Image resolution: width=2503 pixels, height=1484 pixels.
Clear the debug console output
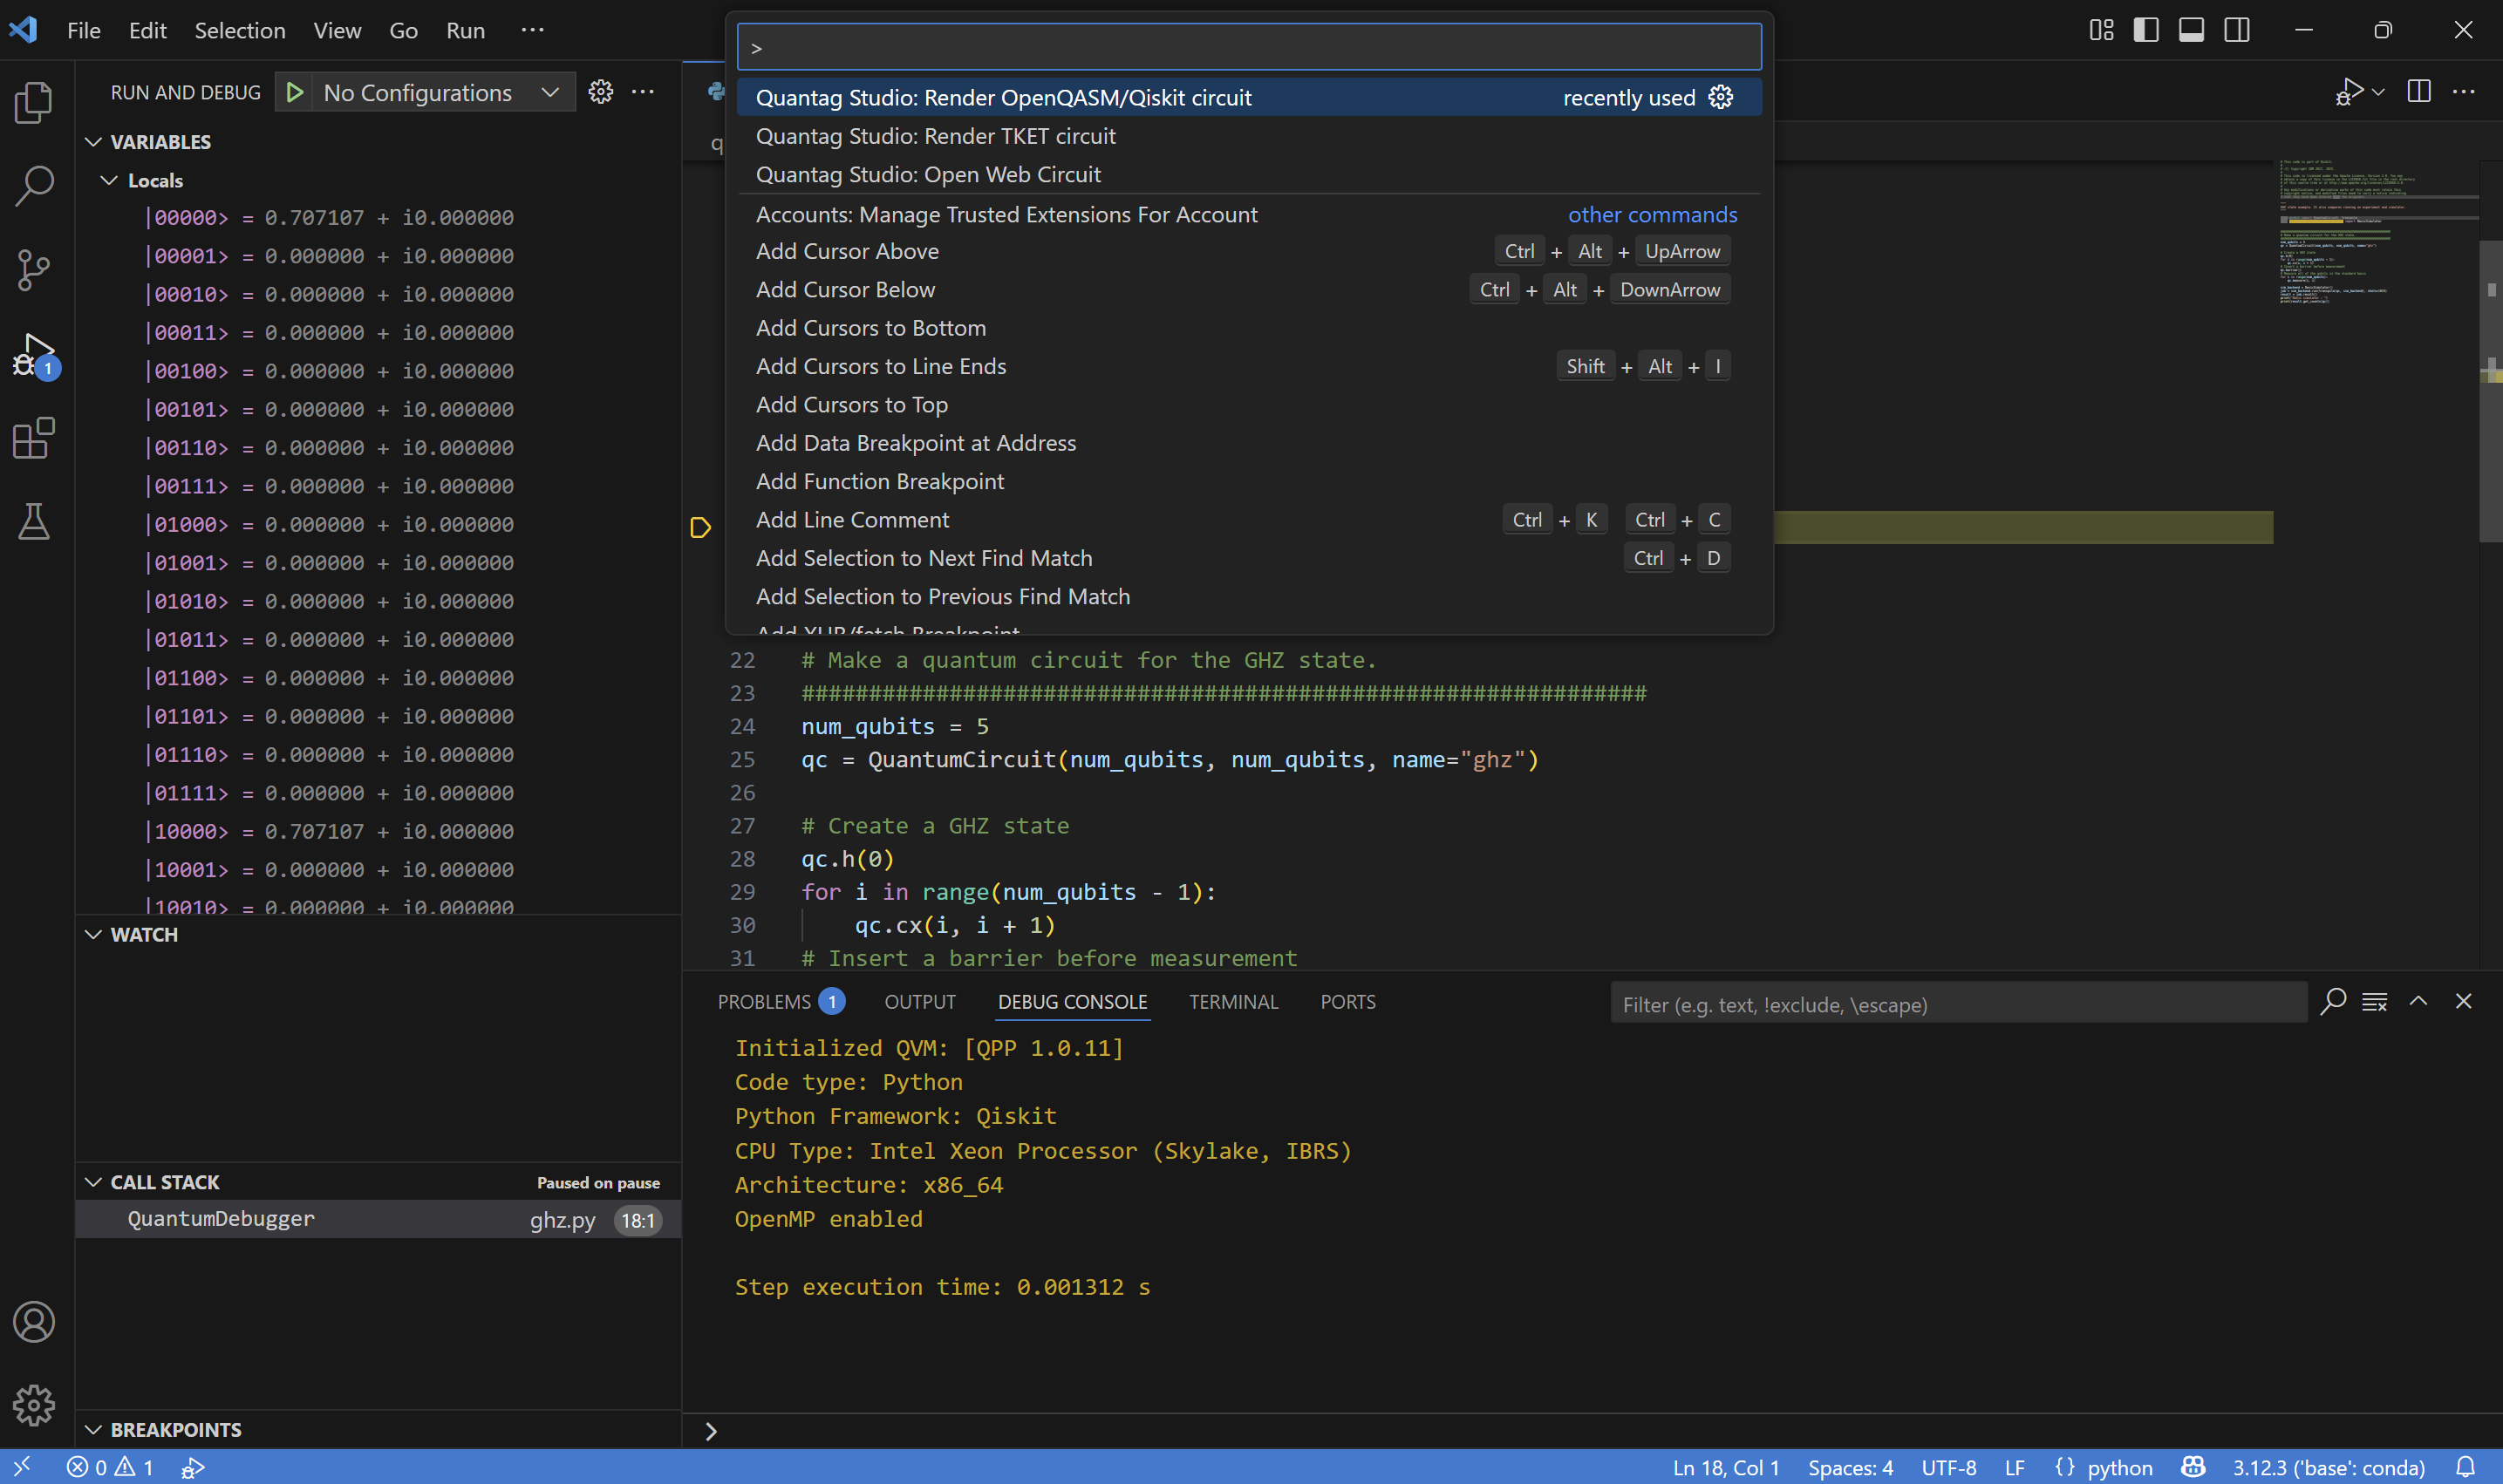pyautogui.click(x=2374, y=1002)
